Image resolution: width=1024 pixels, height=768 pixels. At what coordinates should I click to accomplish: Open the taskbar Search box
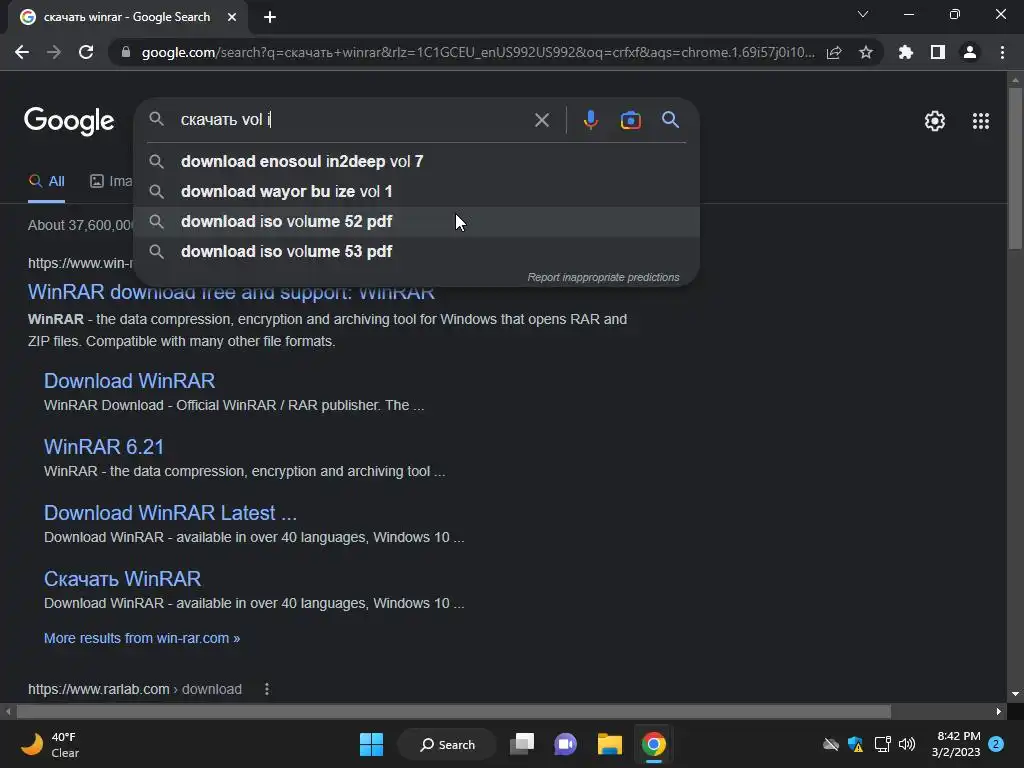click(x=447, y=744)
